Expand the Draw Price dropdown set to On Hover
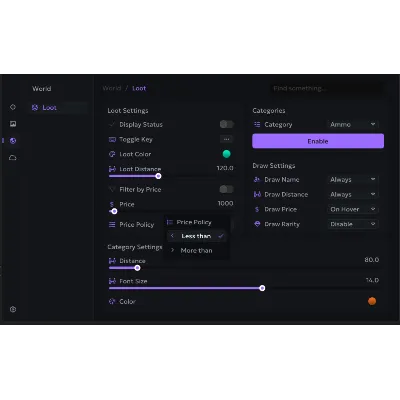 click(x=353, y=209)
